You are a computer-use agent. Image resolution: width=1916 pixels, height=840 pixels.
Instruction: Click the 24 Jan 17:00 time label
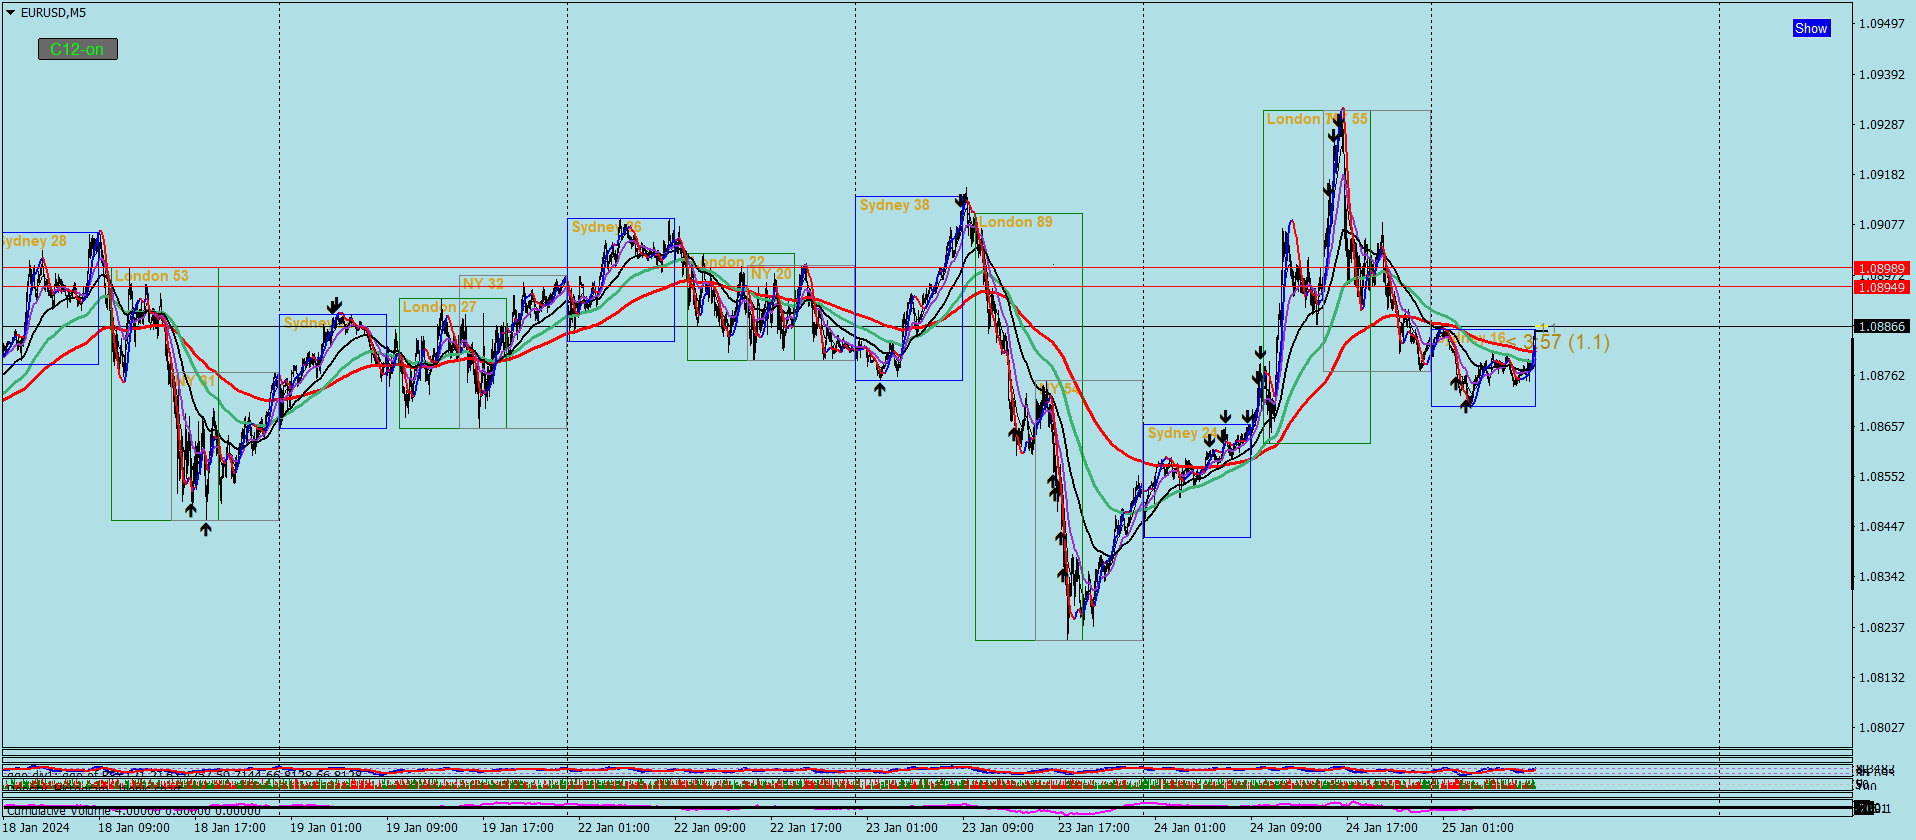[1381, 828]
